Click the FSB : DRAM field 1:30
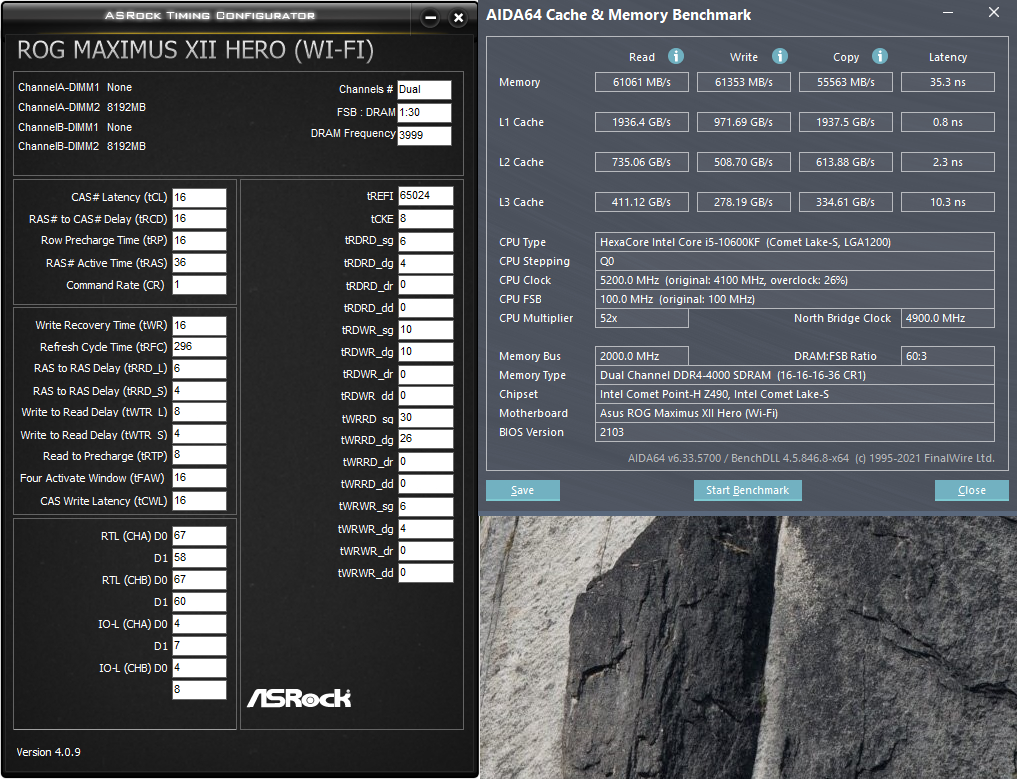This screenshot has height=779, width=1017. [424, 112]
